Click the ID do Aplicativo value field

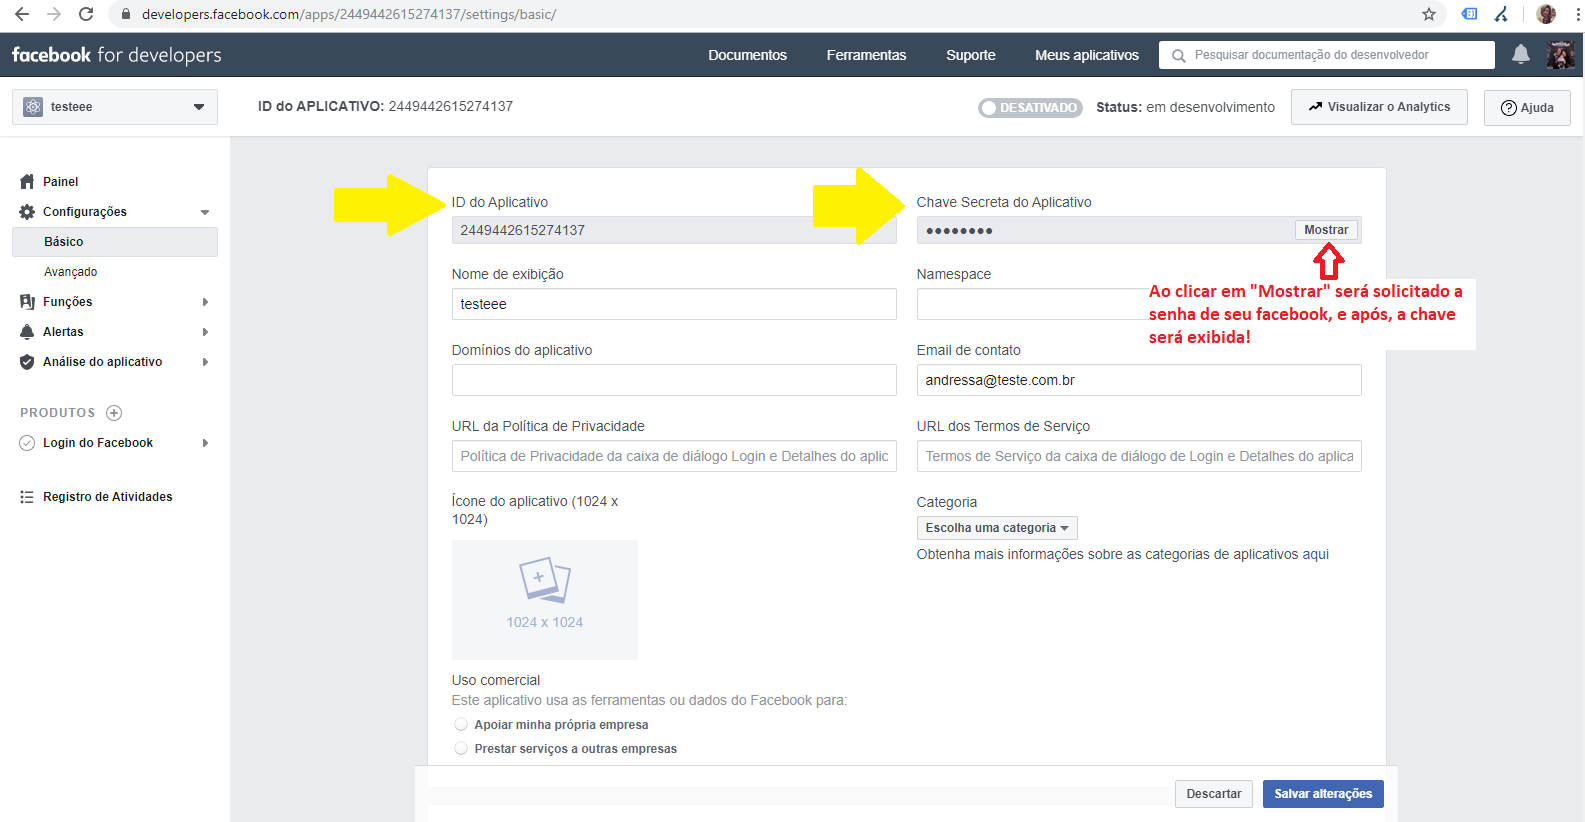click(674, 230)
